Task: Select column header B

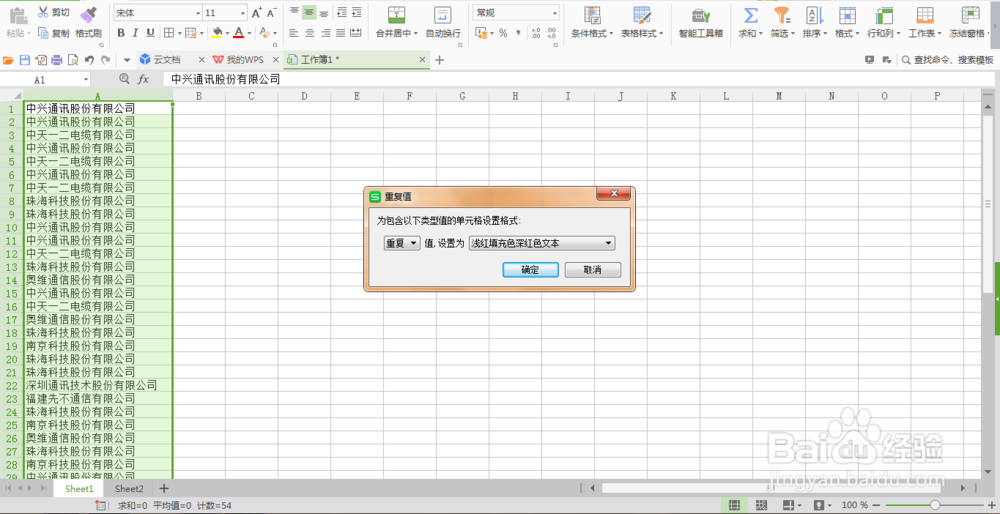Action: [x=199, y=96]
